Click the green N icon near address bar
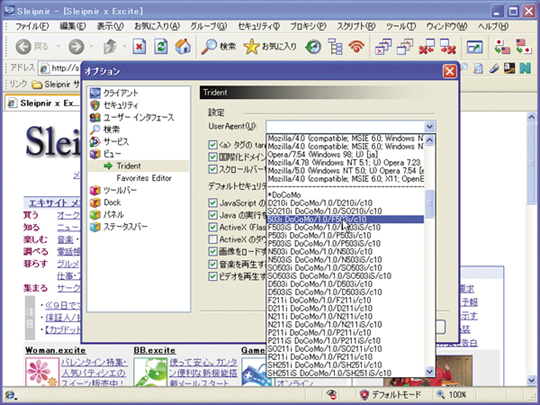Image resolution: width=540 pixels, height=405 pixels. (x=525, y=69)
